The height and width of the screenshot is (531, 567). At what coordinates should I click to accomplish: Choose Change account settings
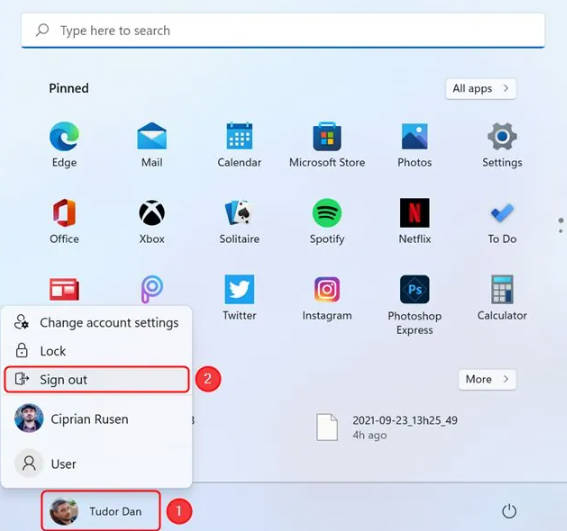97,322
